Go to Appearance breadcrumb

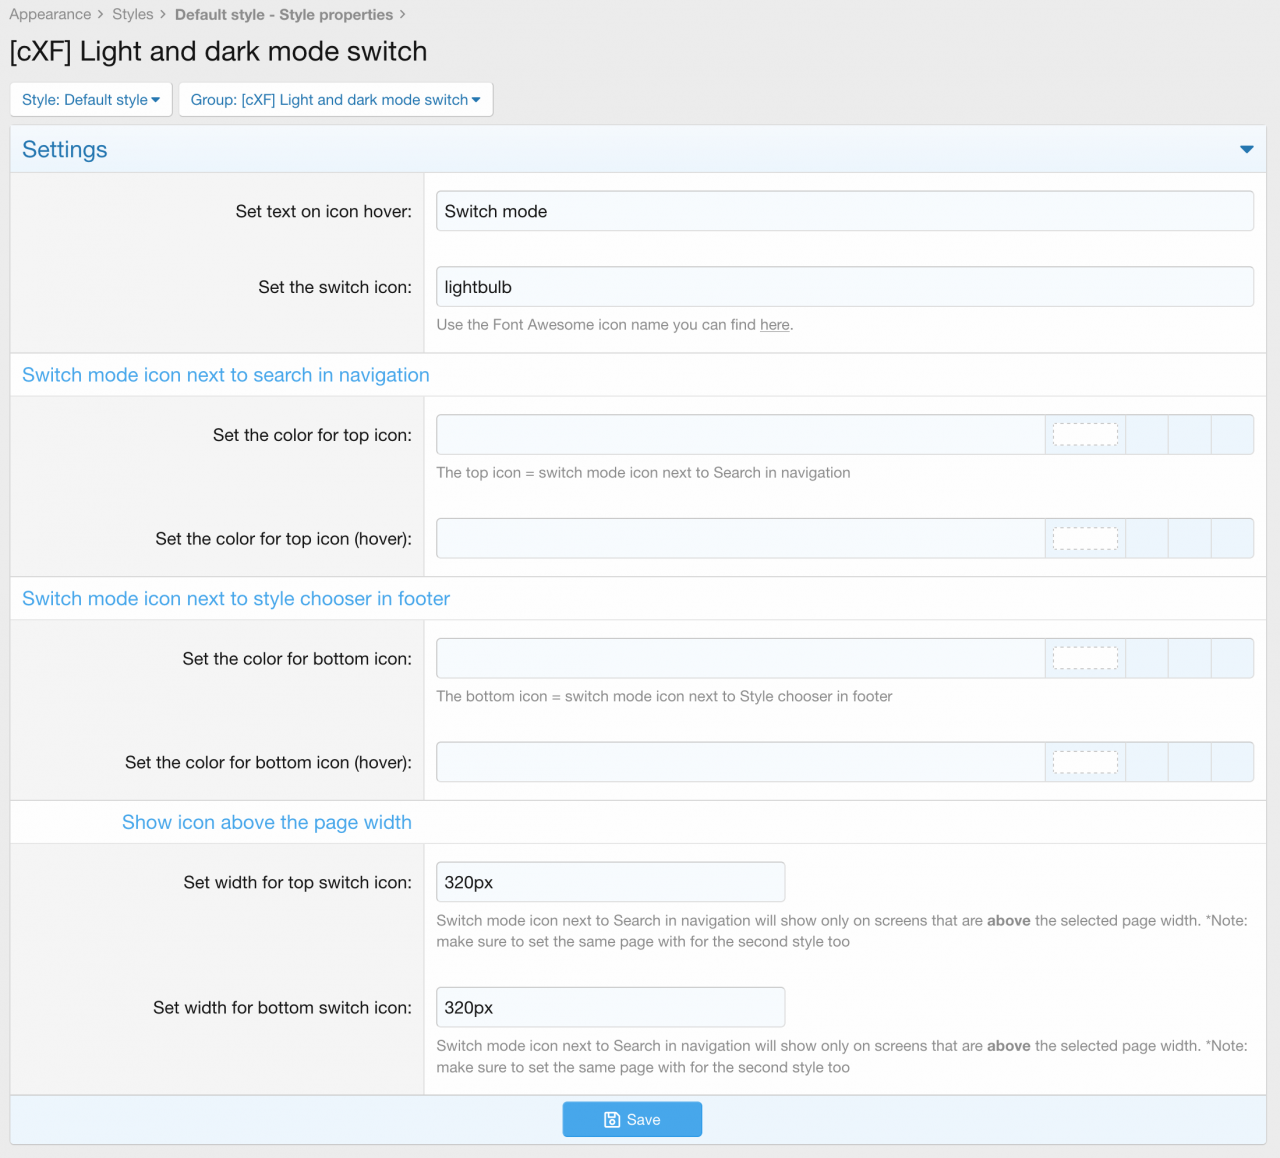(50, 14)
